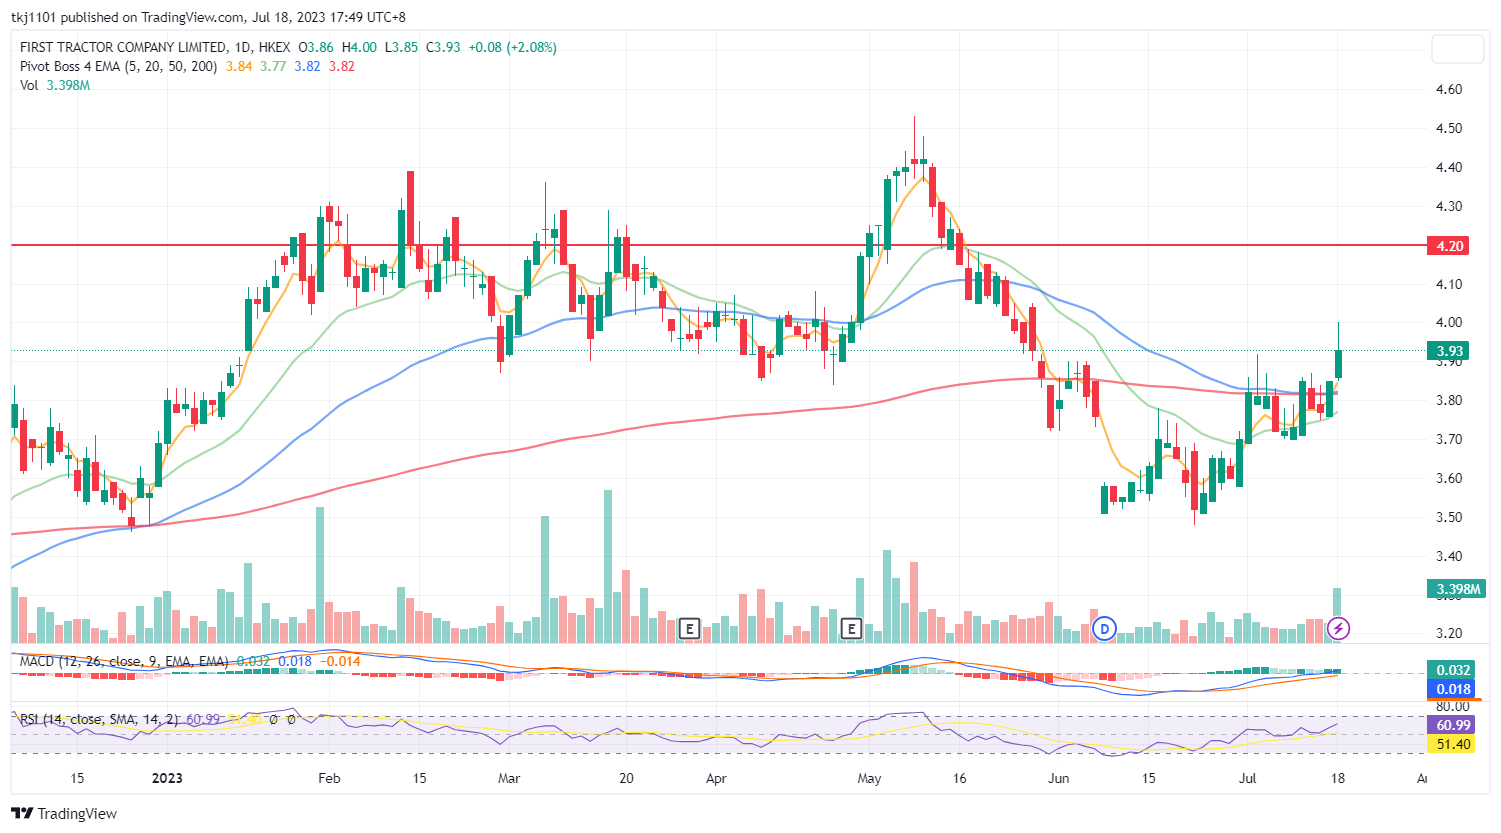Click the 2023 label on time axis

click(x=167, y=778)
